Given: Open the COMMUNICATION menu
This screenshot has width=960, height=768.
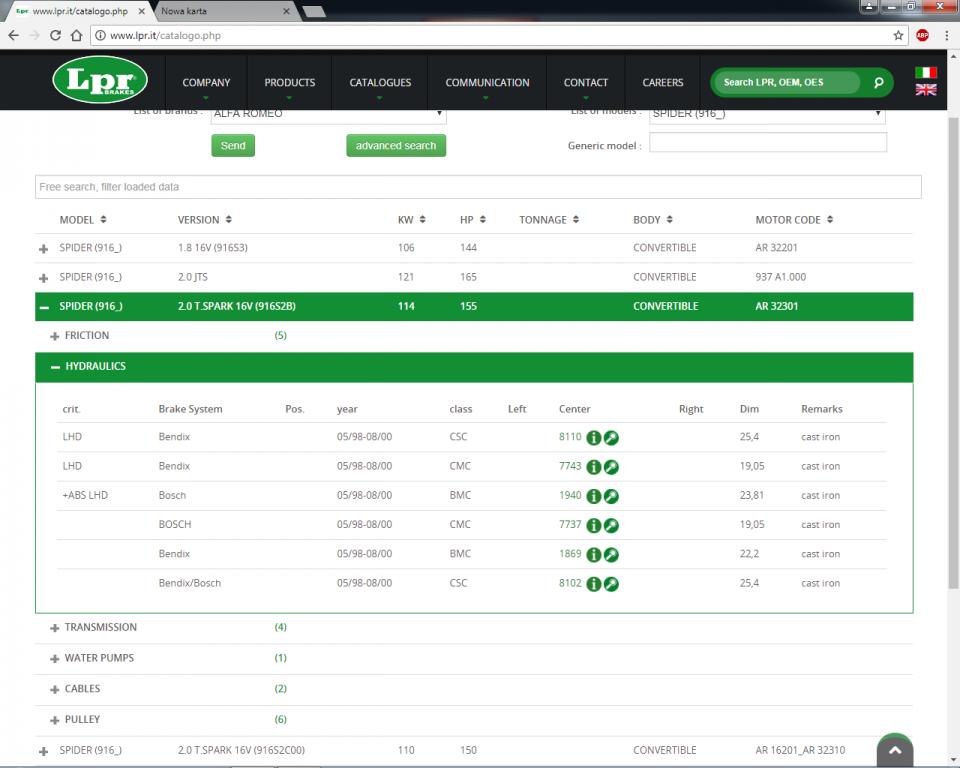Looking at the screenshot, I should coord(487,83).
